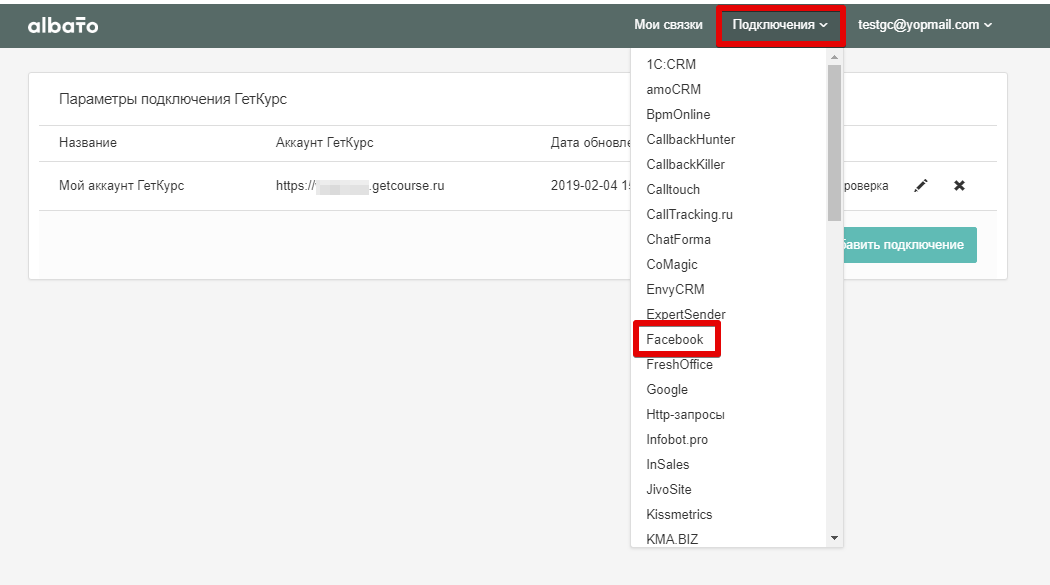Choose Facebook connection
This screenshot has width=1050, height=585.
(x=675, y=339)
